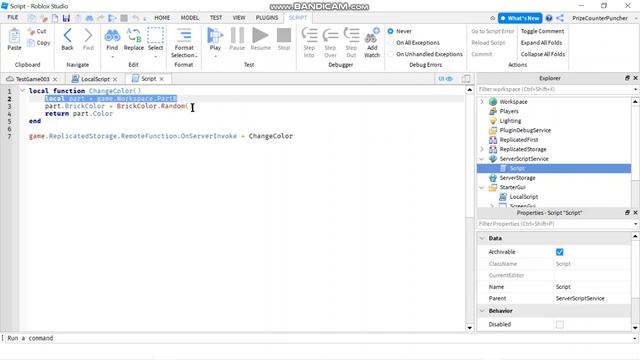640x360 pixels.
Task: Collapse the Data properties section
Action: pos(482,238)
